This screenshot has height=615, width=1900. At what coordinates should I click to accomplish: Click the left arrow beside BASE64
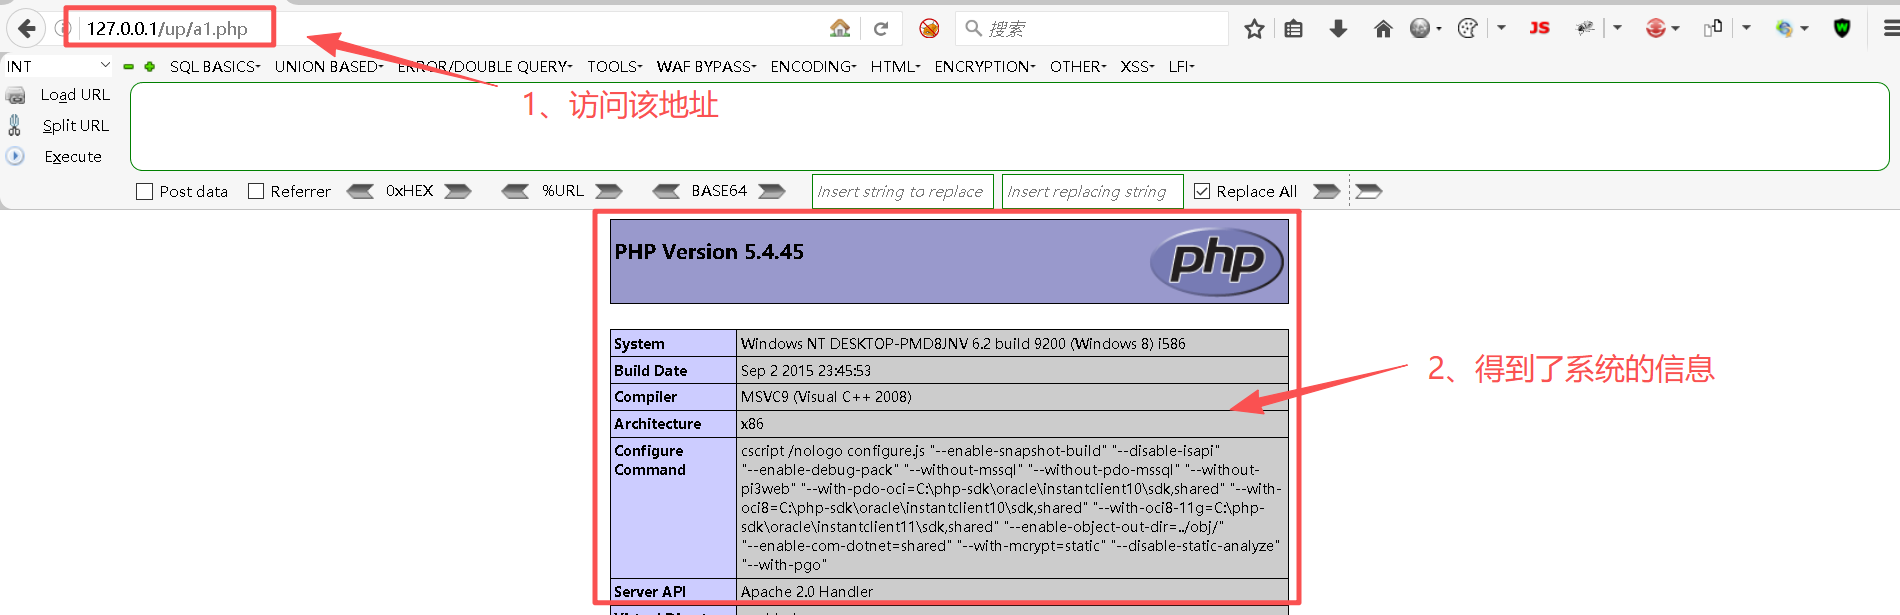tap(666, 191)
